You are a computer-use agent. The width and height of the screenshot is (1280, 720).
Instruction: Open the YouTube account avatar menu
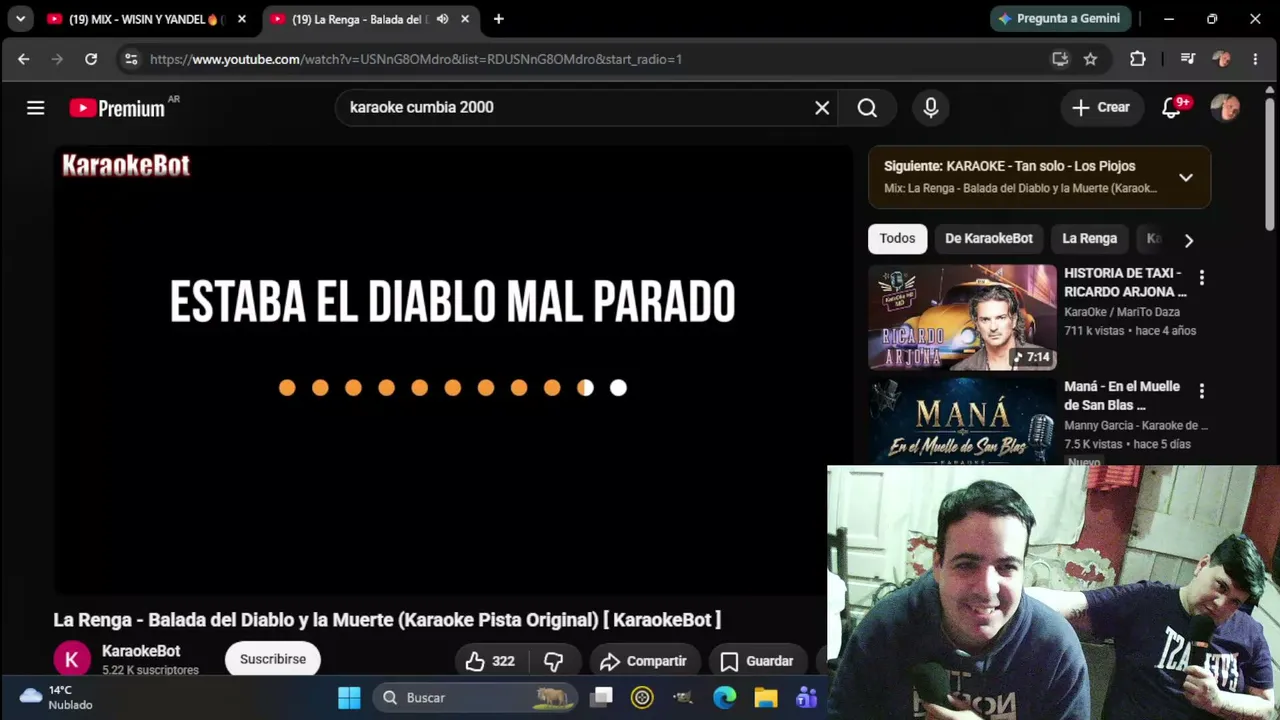point(1225,108)
